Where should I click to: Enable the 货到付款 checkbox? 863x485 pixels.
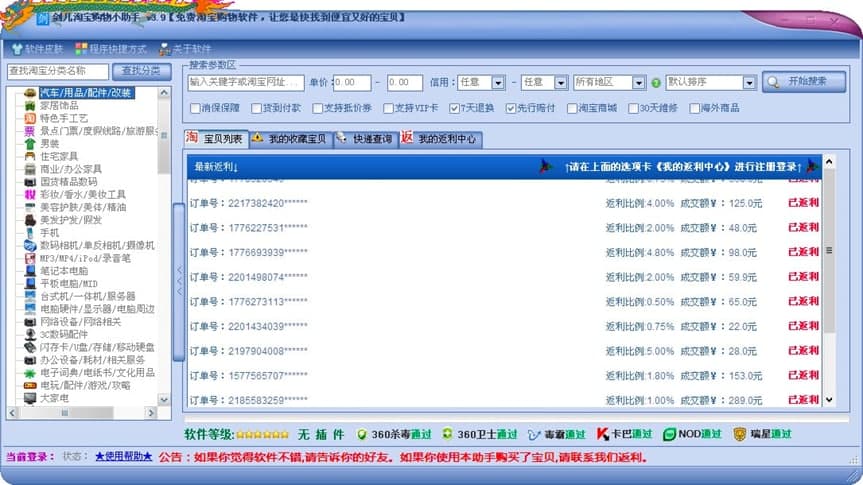[256, 108]
